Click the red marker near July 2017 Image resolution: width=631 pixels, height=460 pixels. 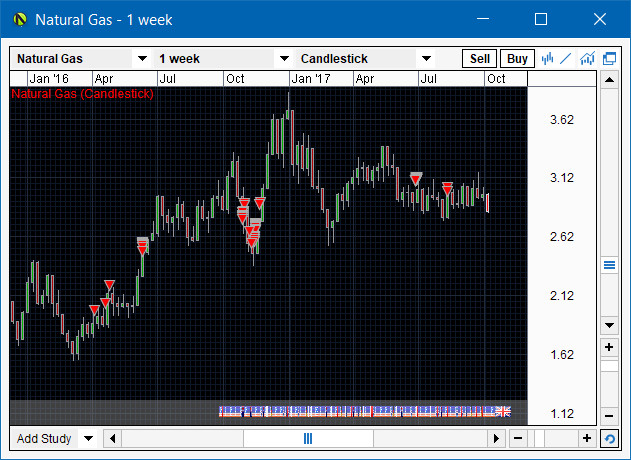[416, 180]
